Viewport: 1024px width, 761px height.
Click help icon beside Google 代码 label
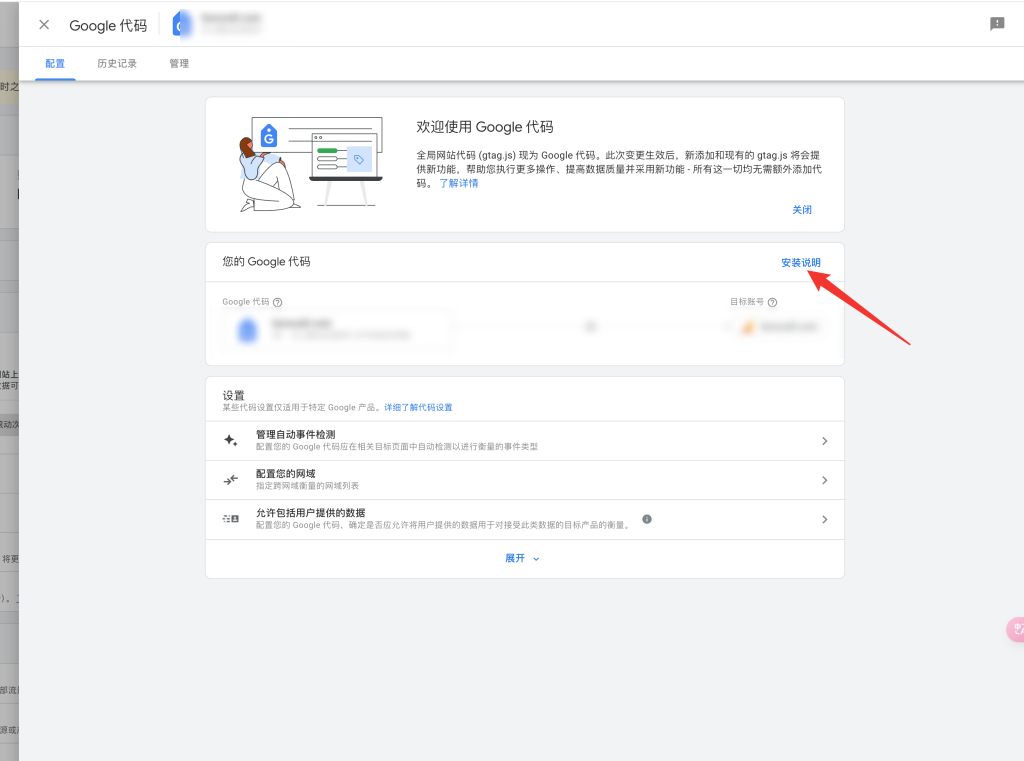pyautogui.click(x=278, y=302)
